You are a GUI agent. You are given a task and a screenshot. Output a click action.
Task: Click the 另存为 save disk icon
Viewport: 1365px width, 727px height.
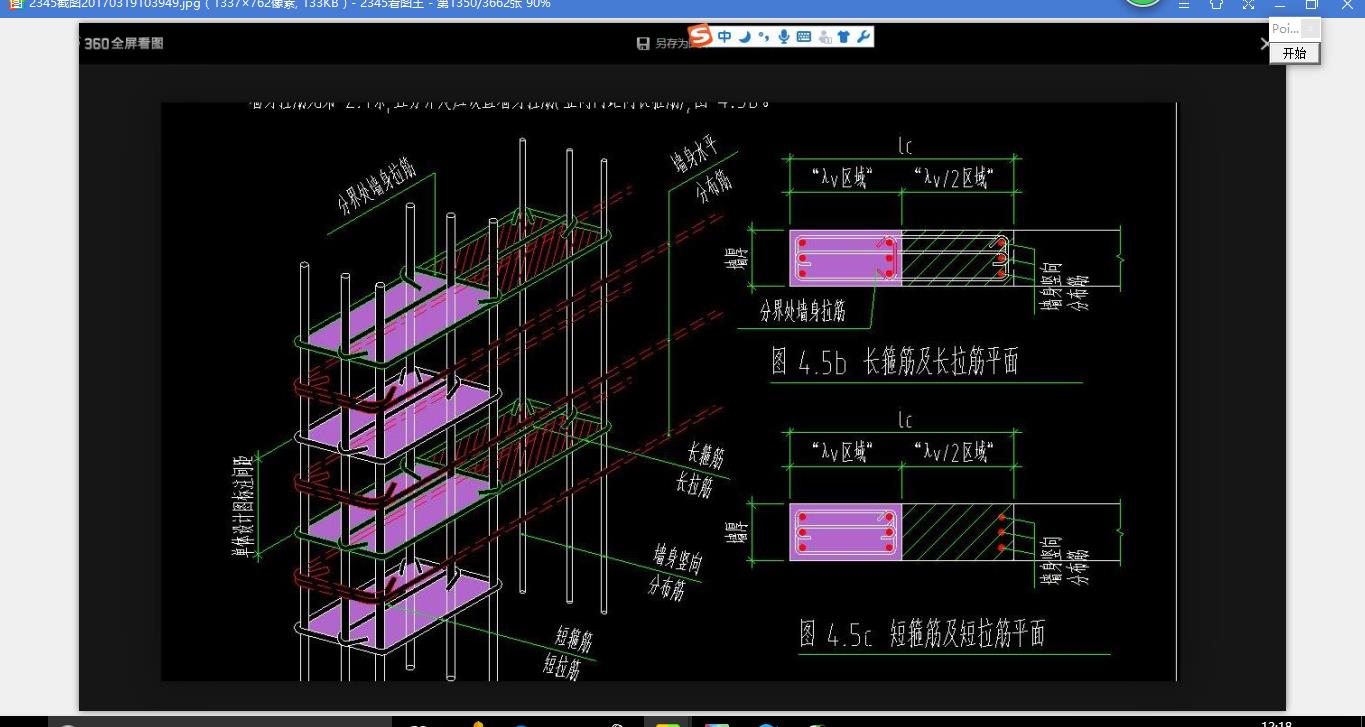coord(644,43)
